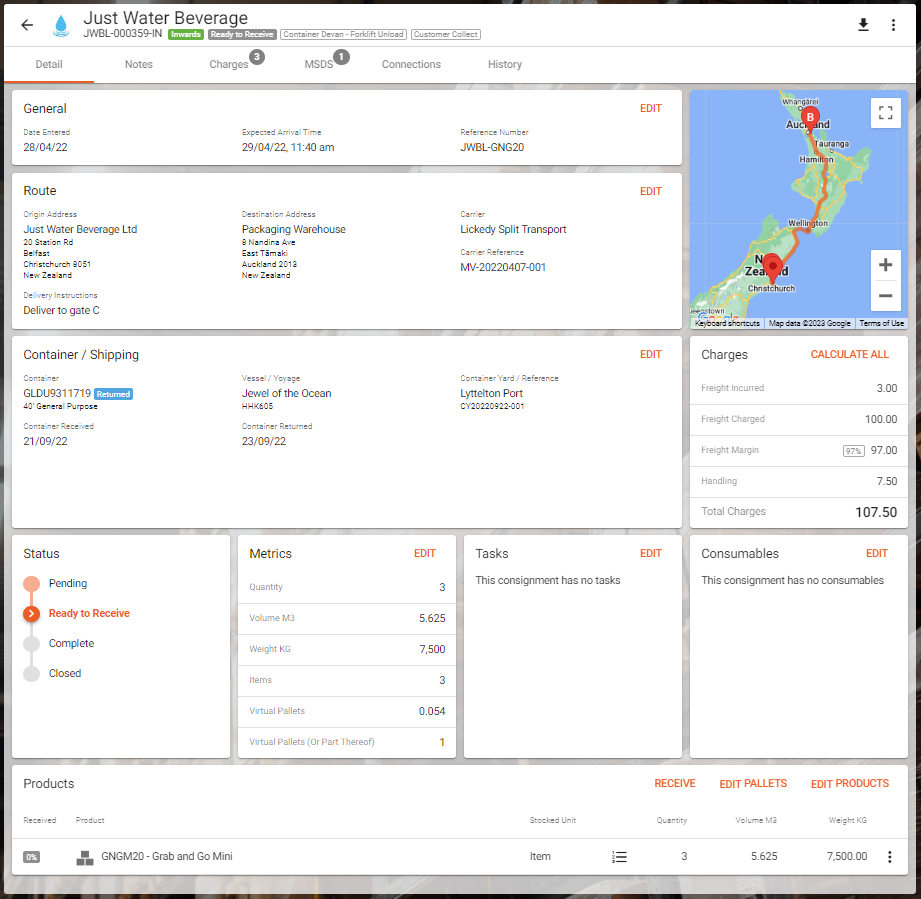Open the Connections tab
This screenshot has height=899, width=921.
coord(411,65)
